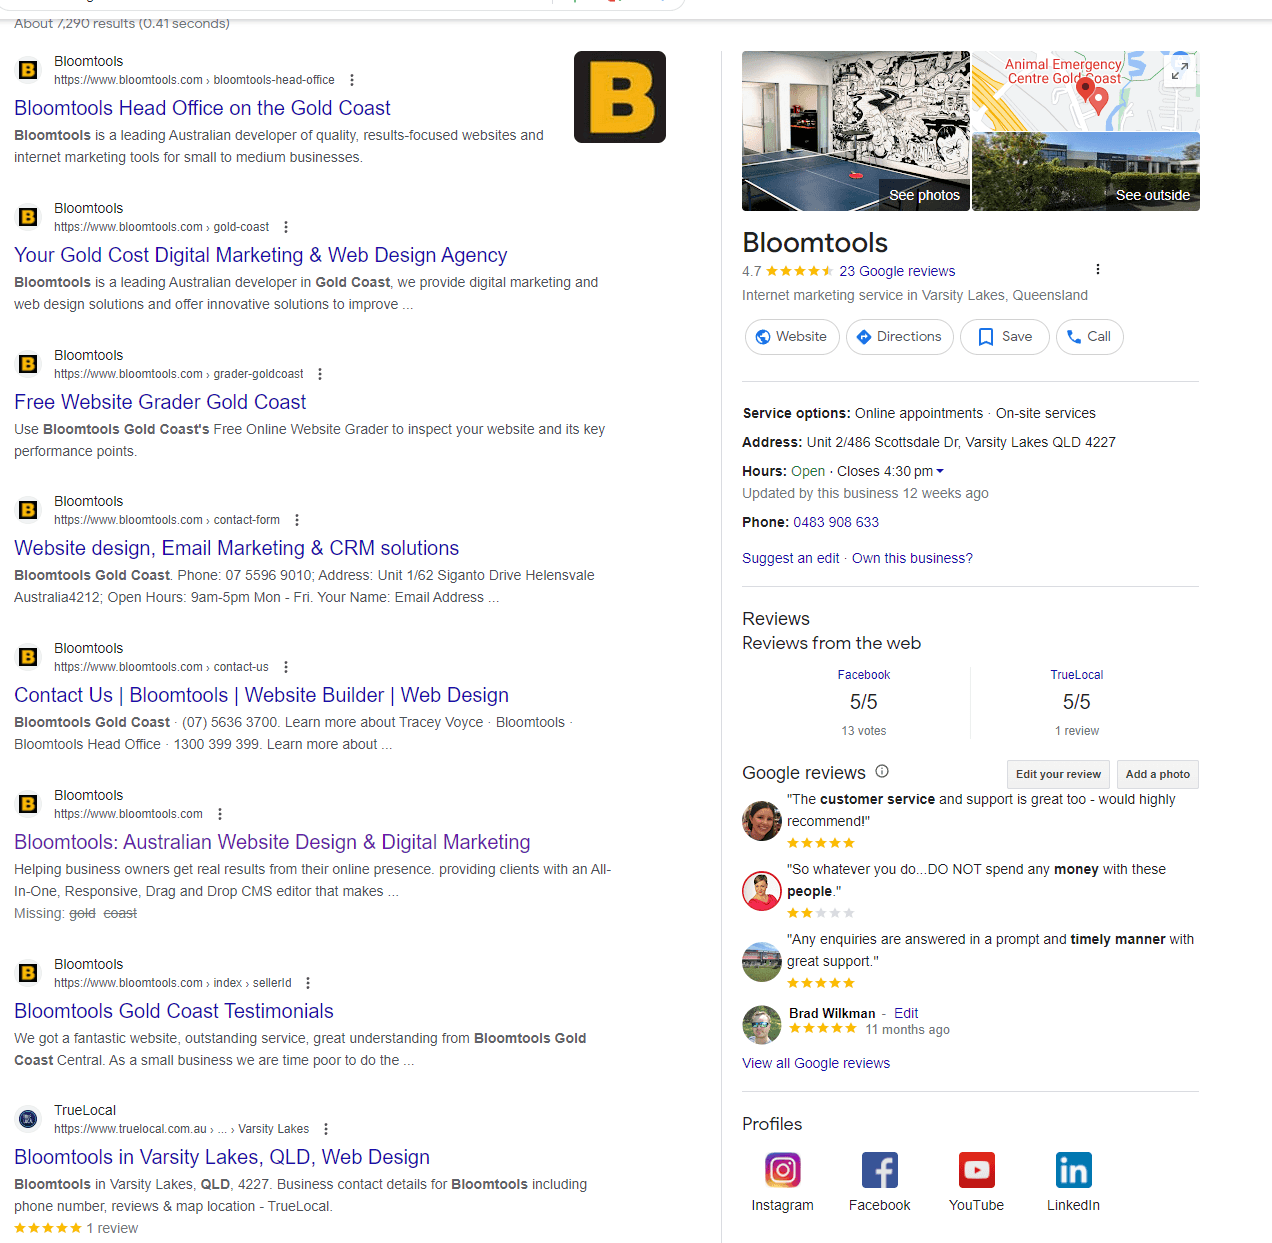Click the Website button
This screenshot has height=1243, width=1272.
click(791, 337)
